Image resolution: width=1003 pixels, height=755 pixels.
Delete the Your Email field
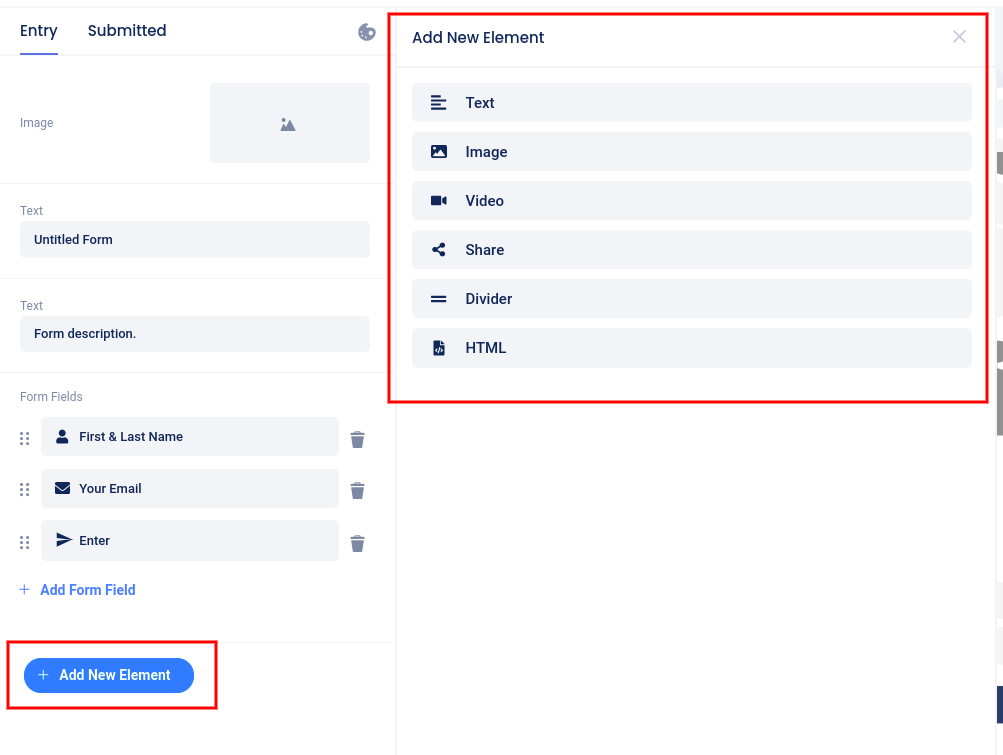coord(357,490)
